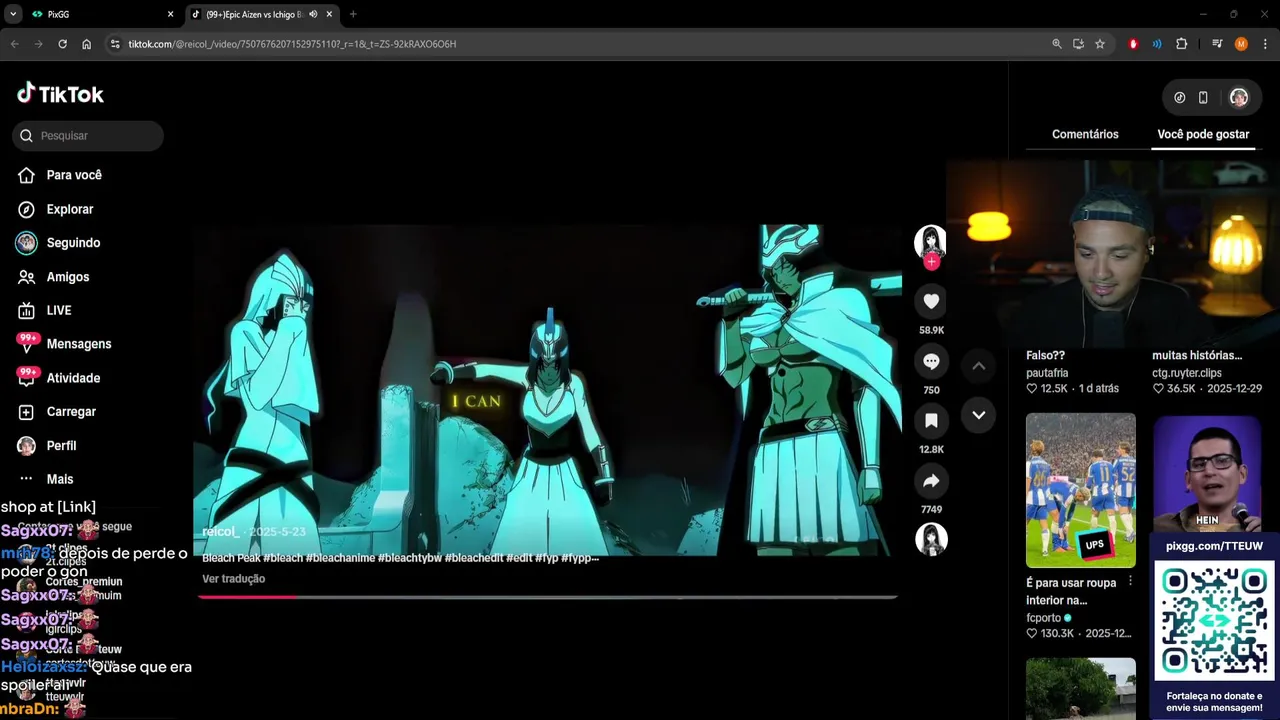Click the #bleach hashtag in caption

(283, 558)
